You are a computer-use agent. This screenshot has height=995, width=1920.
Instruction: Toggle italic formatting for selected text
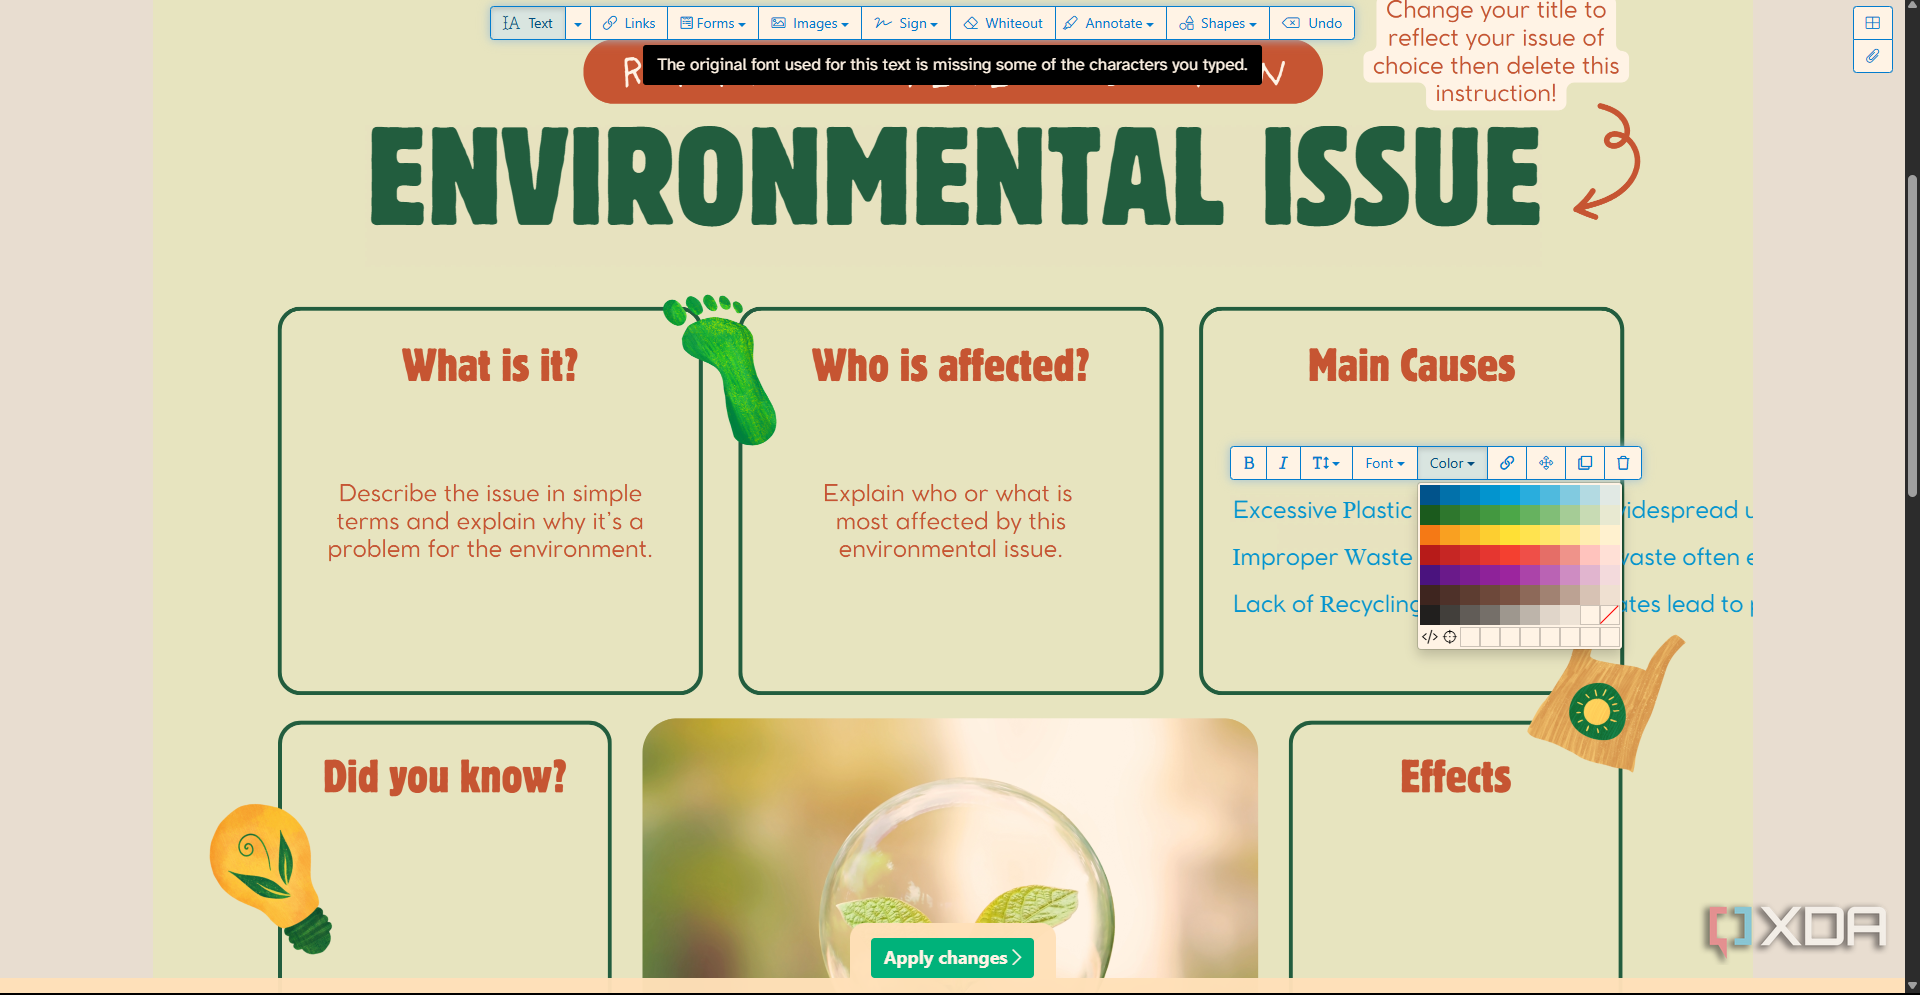1283,463
